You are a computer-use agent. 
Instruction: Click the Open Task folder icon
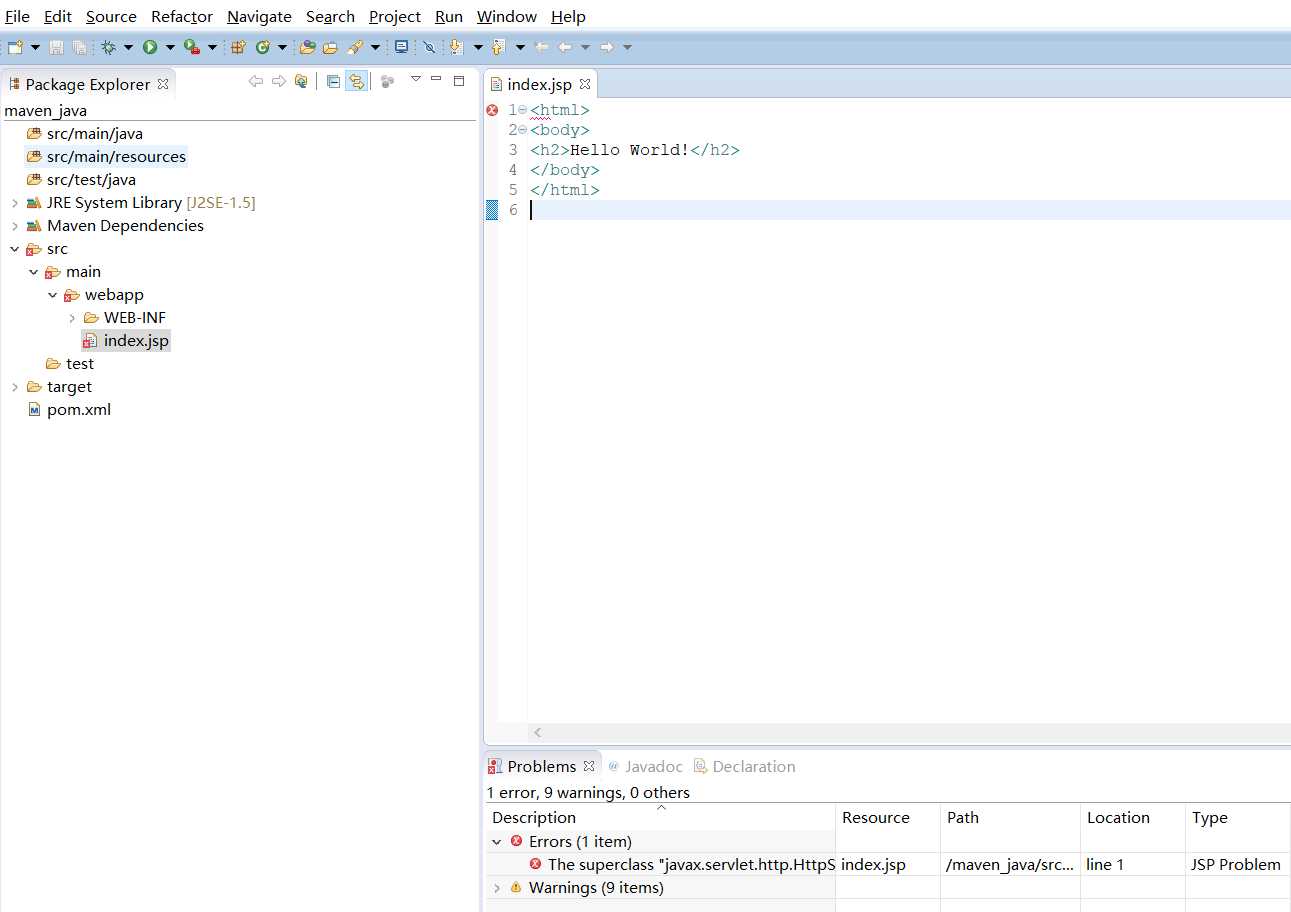coord(330,47)
